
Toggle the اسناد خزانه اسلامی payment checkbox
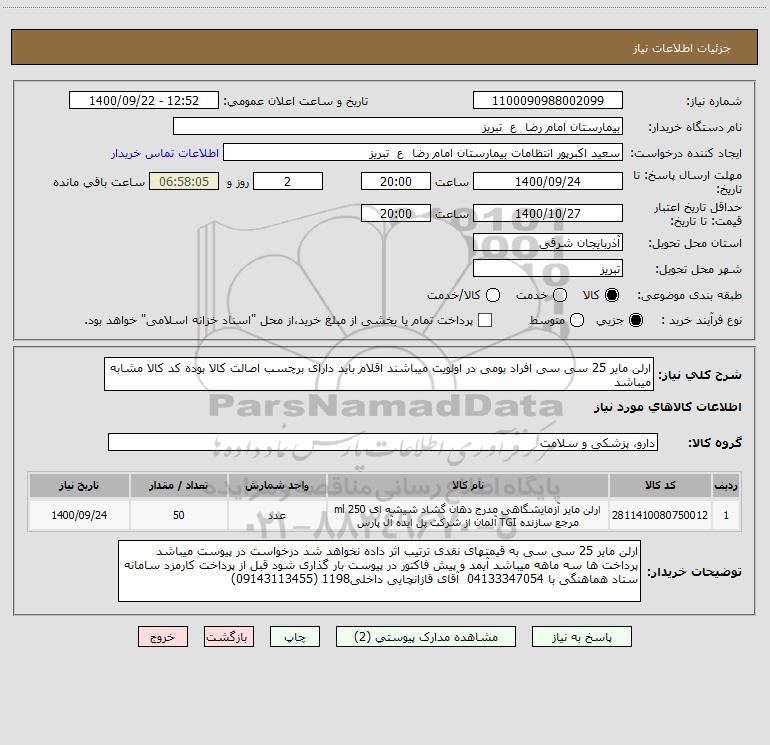click(485, 320)
